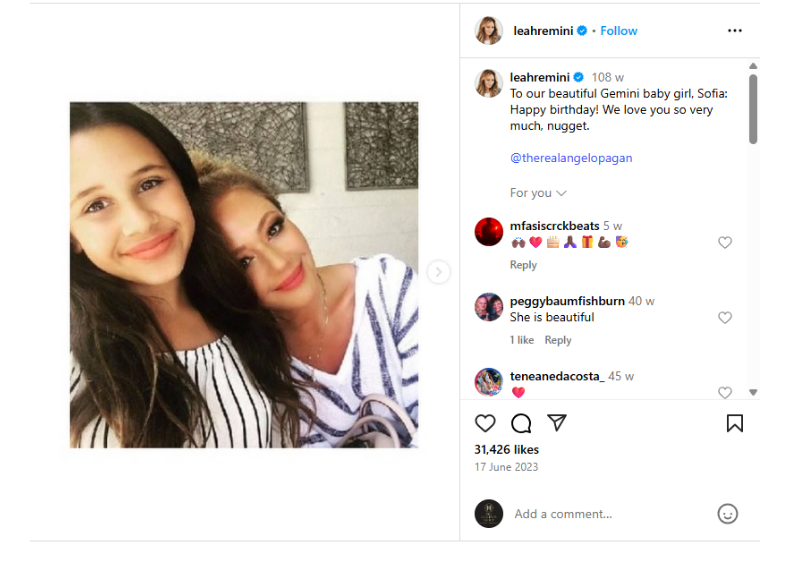Image resolution: width=786 pixels, height=580 pixels.
Task: Like the post with the heart icon
Action: [485, 423]
